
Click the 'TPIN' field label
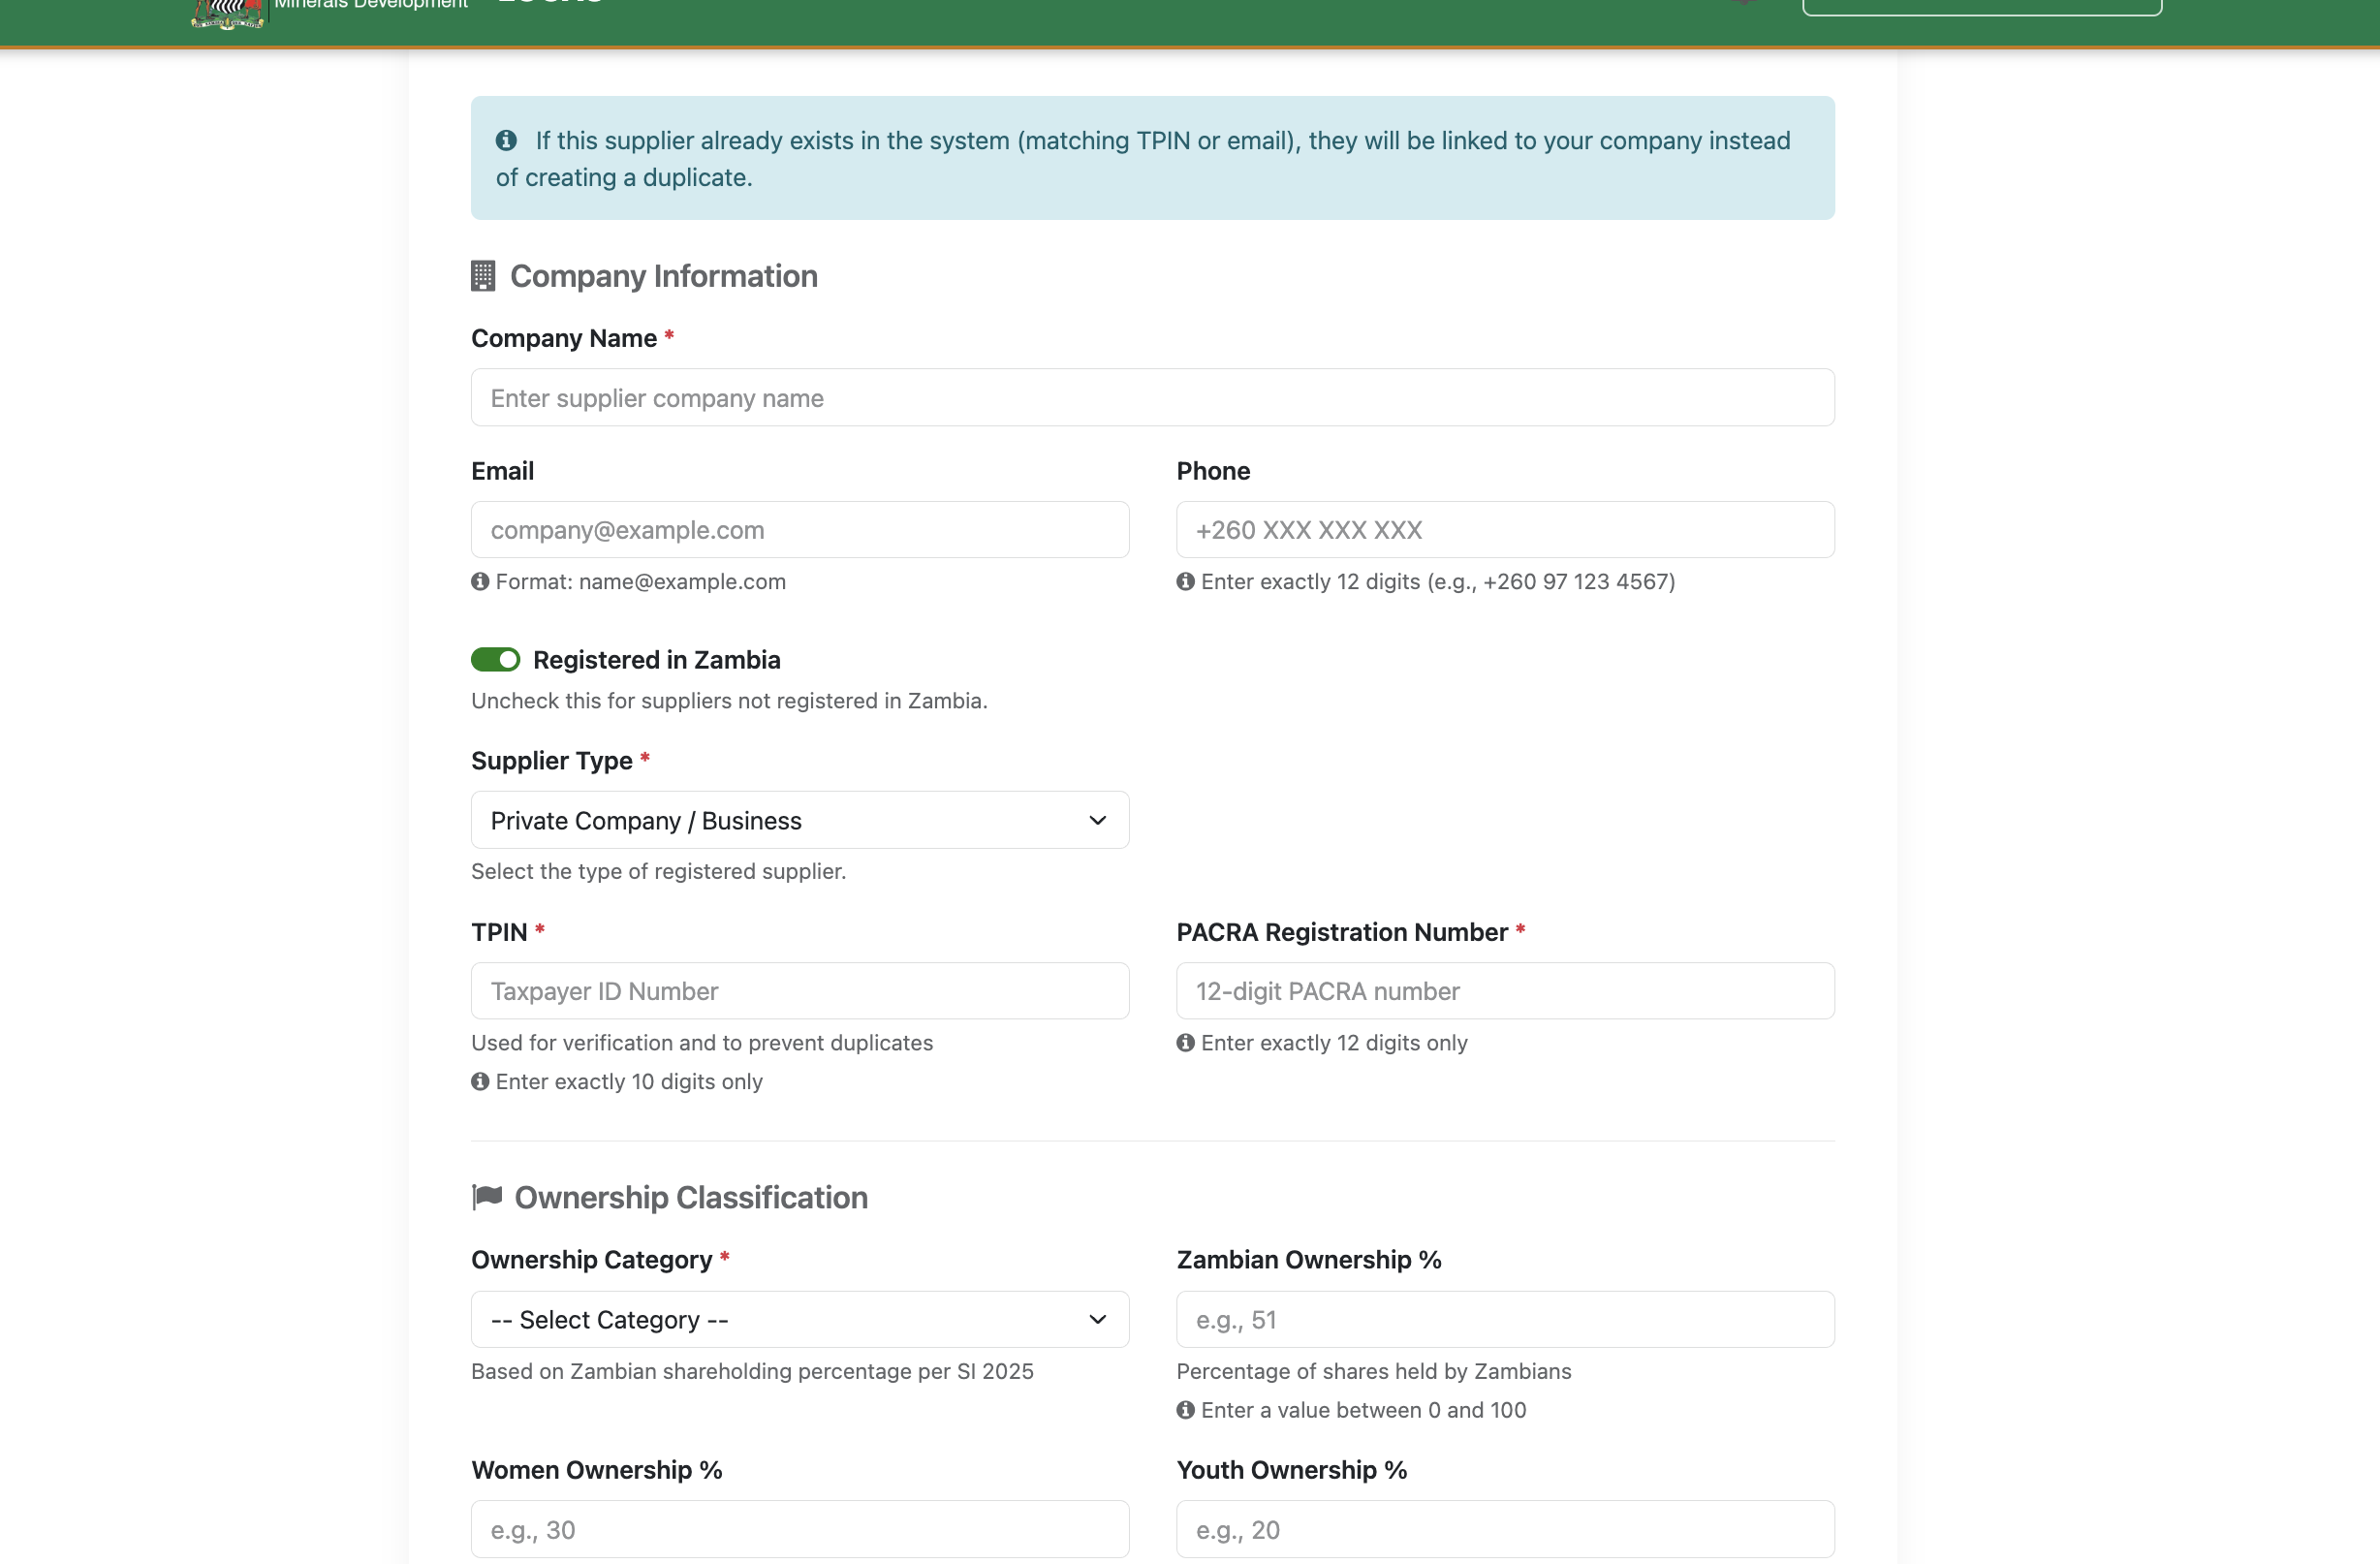pos(499,932)
